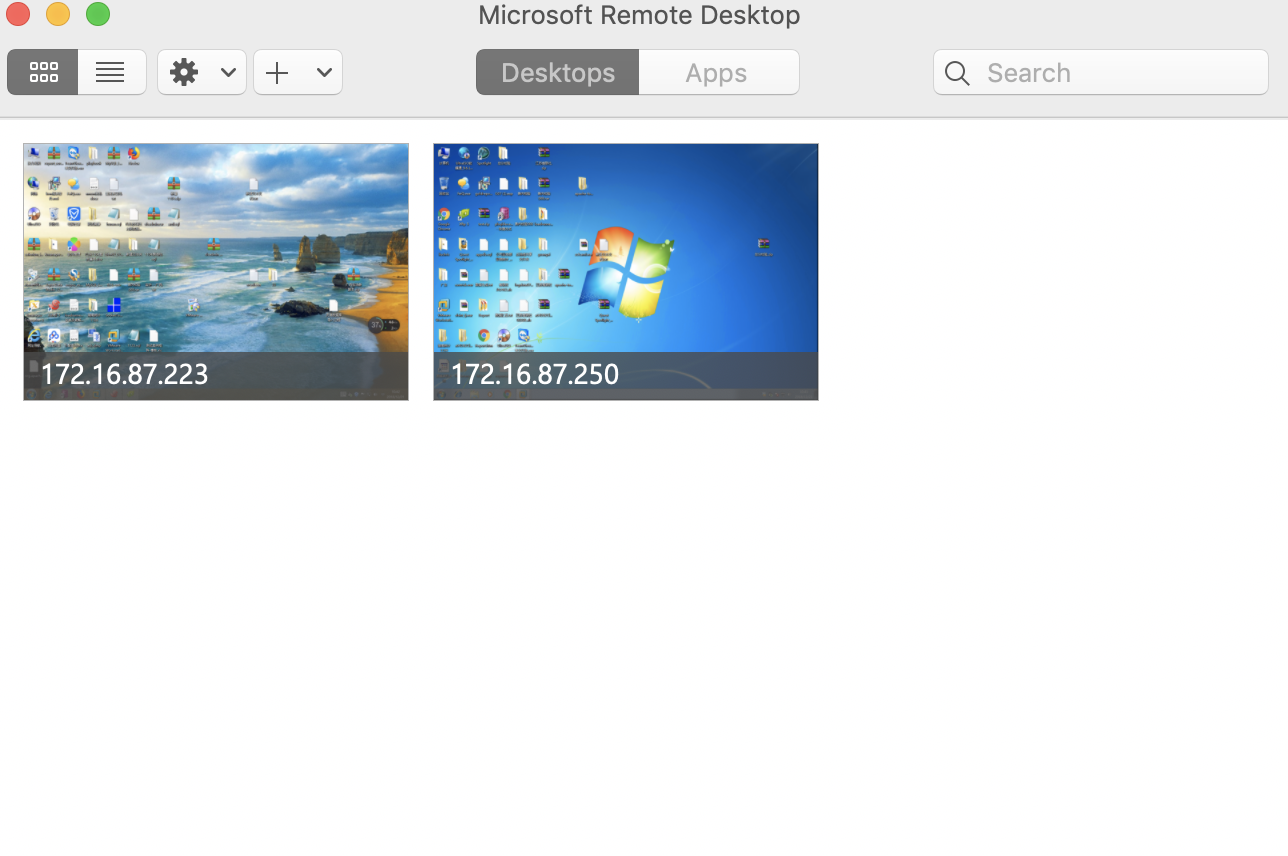This screenshot has height=856, width=1288.
Task: Open the 172.16.87.223 desktop thumbnail
Action: coord(216,272)
